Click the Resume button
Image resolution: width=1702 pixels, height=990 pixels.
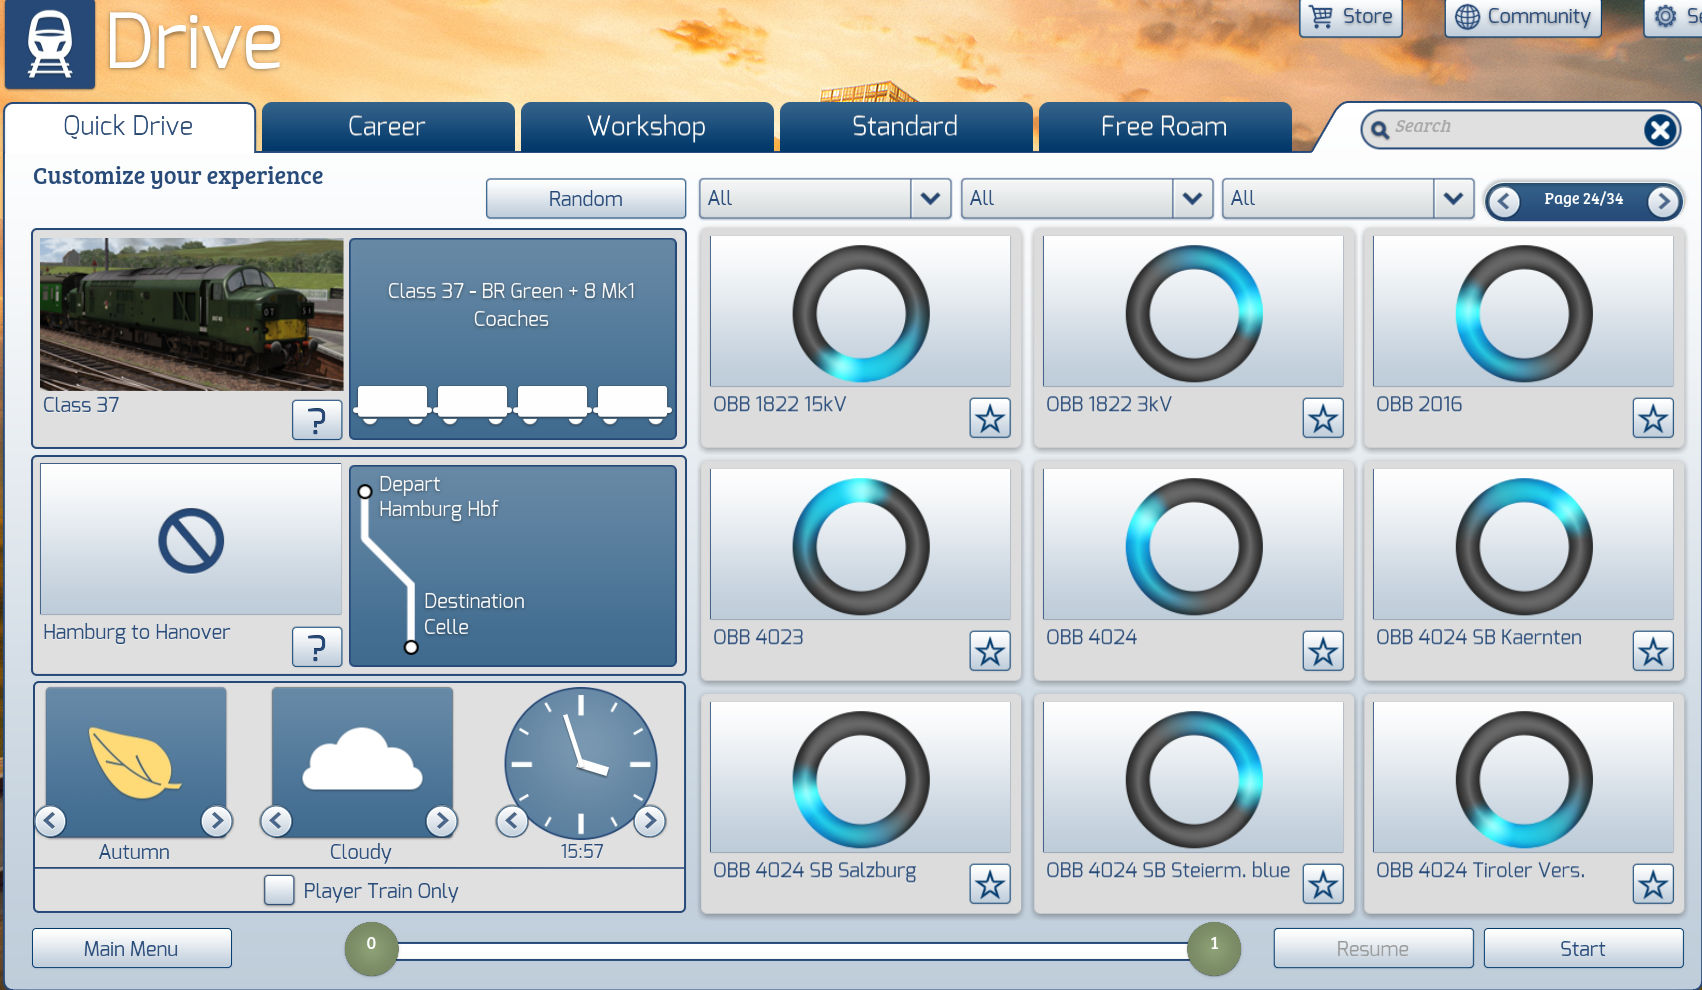(1373, 948)
